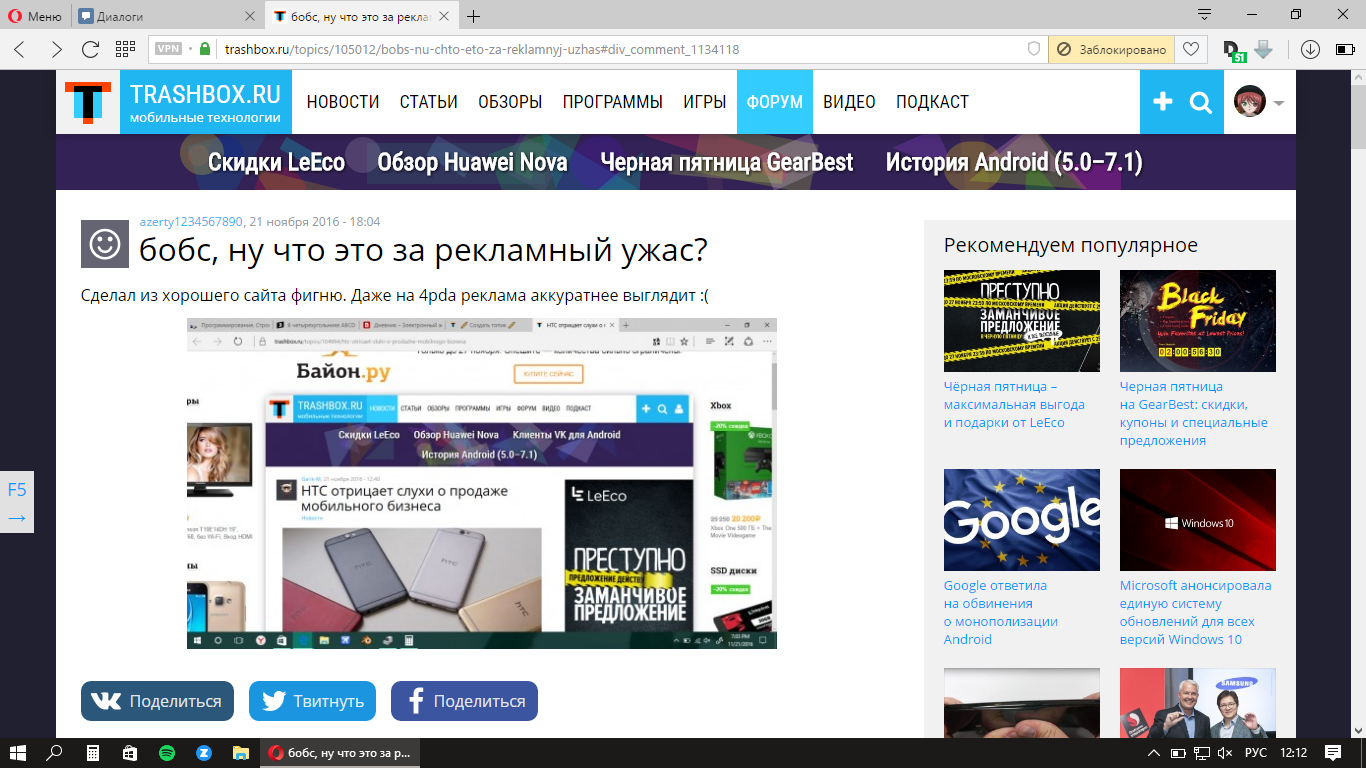Click the smiley topic icon
The image size is (1366, 768).
pyautogui.click(x=105, y=244)
